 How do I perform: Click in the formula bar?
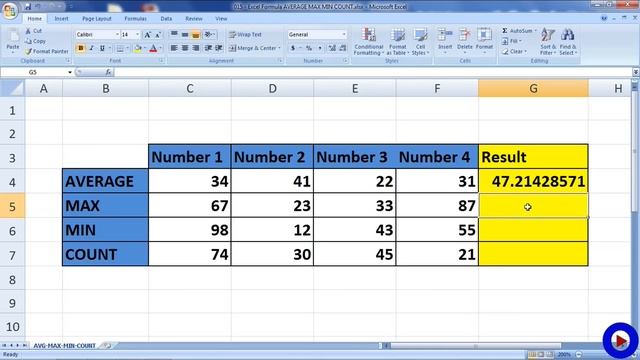coord(373,72)
